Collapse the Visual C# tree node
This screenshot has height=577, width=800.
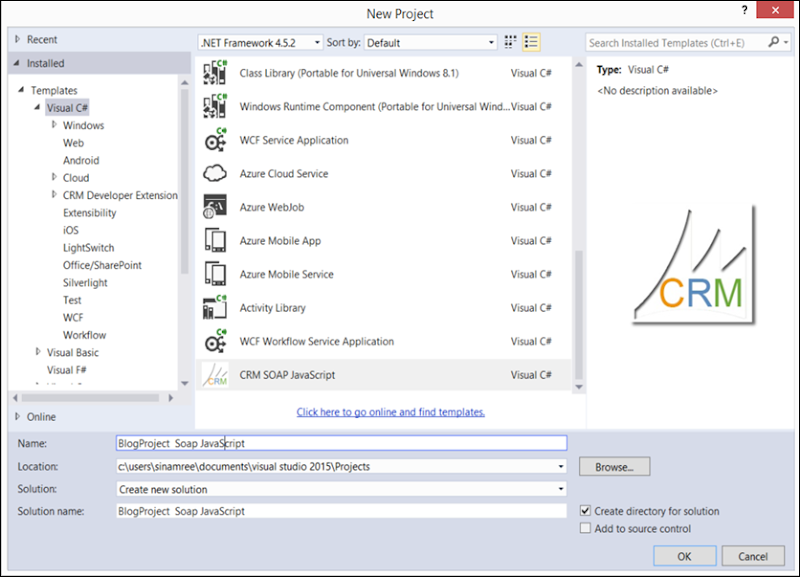[x=37, y=107]
